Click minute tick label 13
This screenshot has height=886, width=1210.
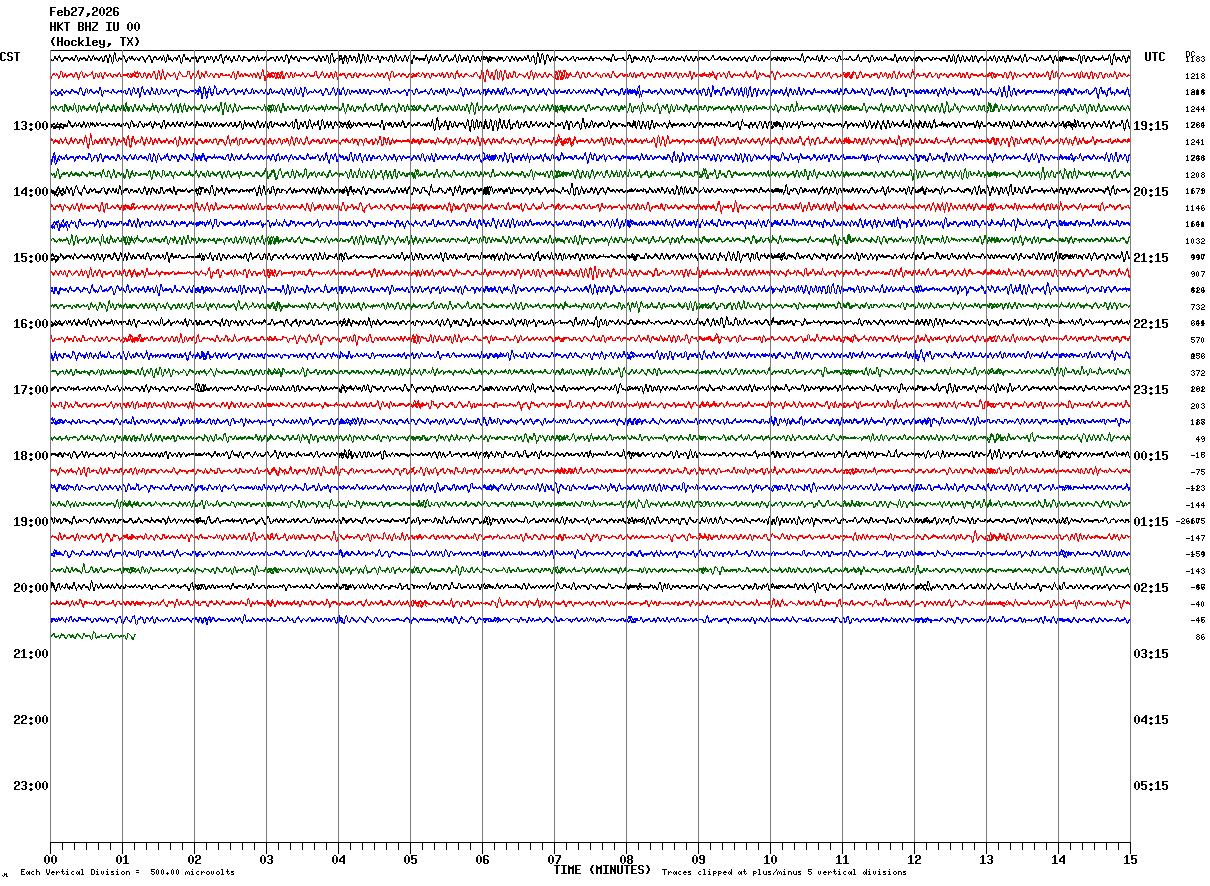986,859
